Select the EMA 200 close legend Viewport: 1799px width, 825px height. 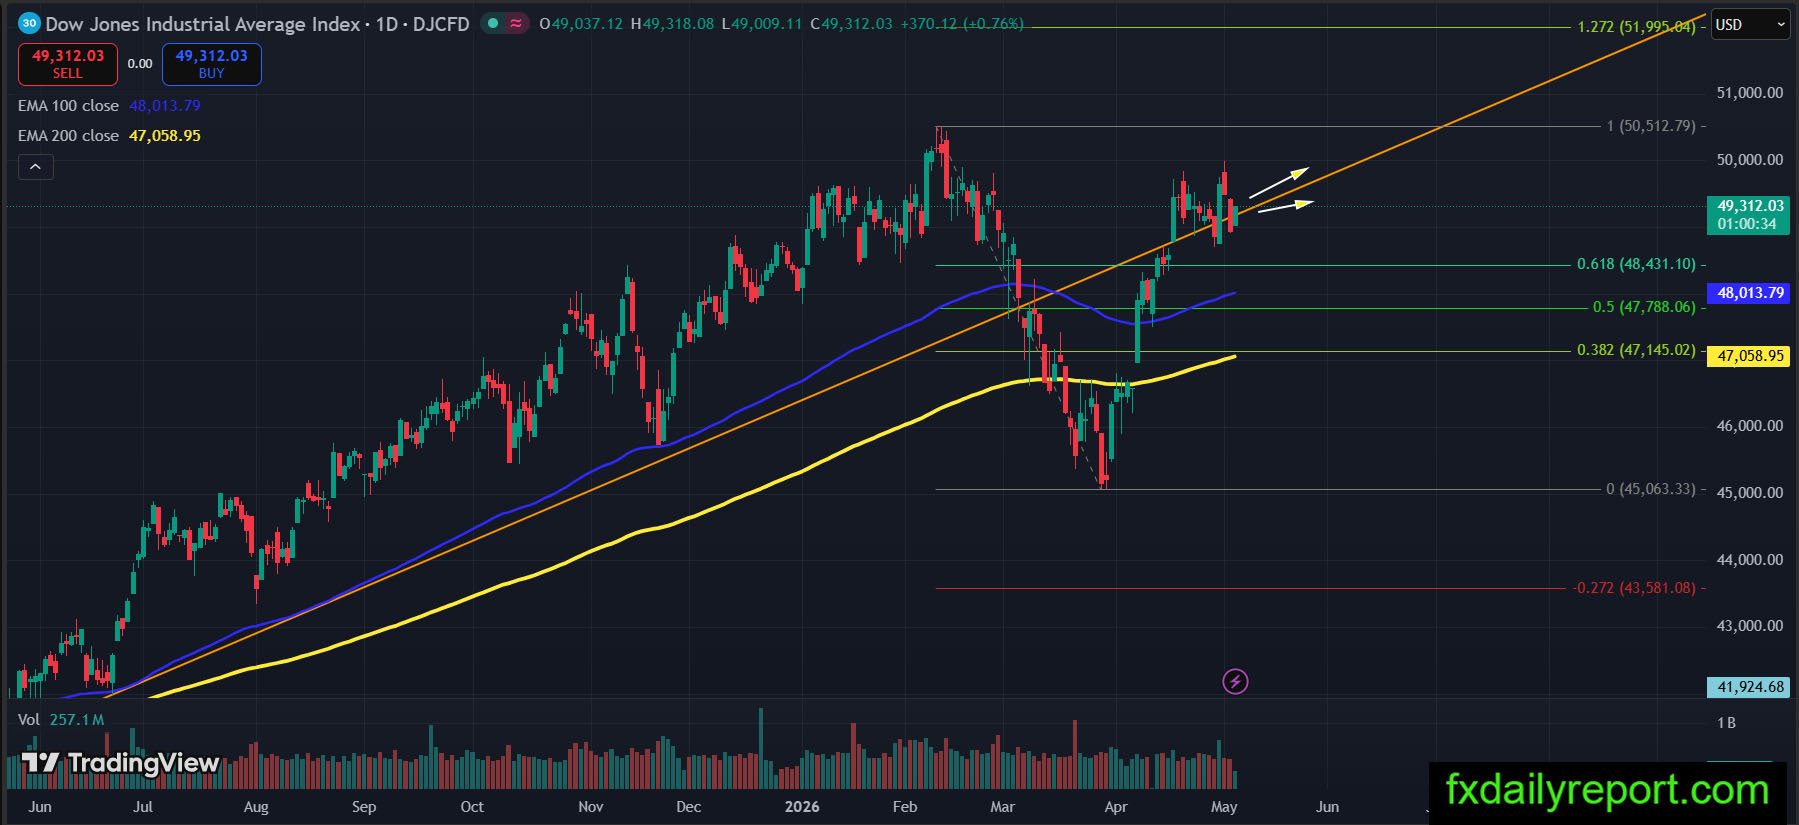pos(109,136)
